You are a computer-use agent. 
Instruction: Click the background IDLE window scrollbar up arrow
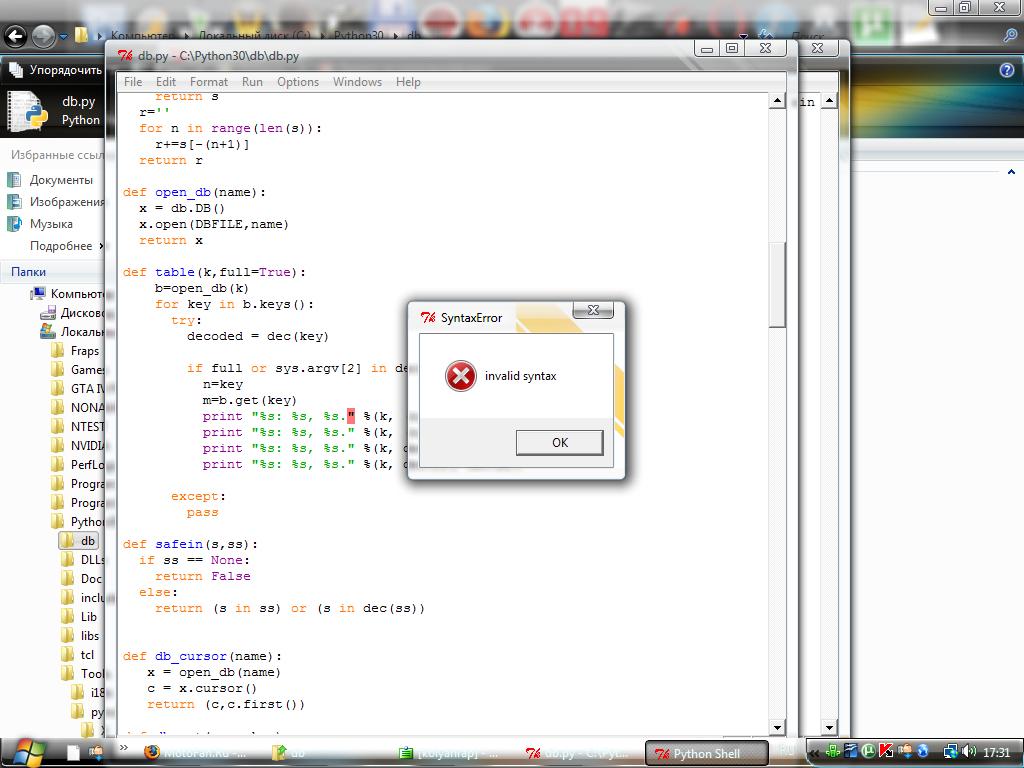[829, 101]
